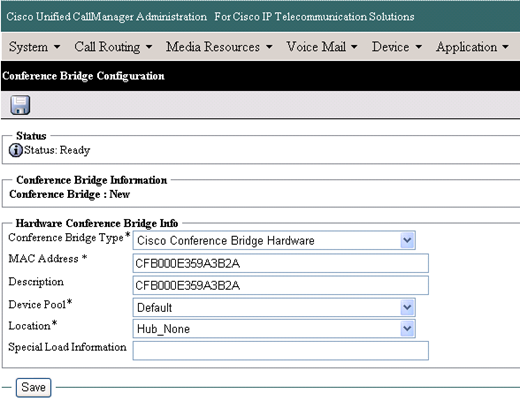Click into the Description field
This screenshot has width=520, height=401.
pos(281,285)
